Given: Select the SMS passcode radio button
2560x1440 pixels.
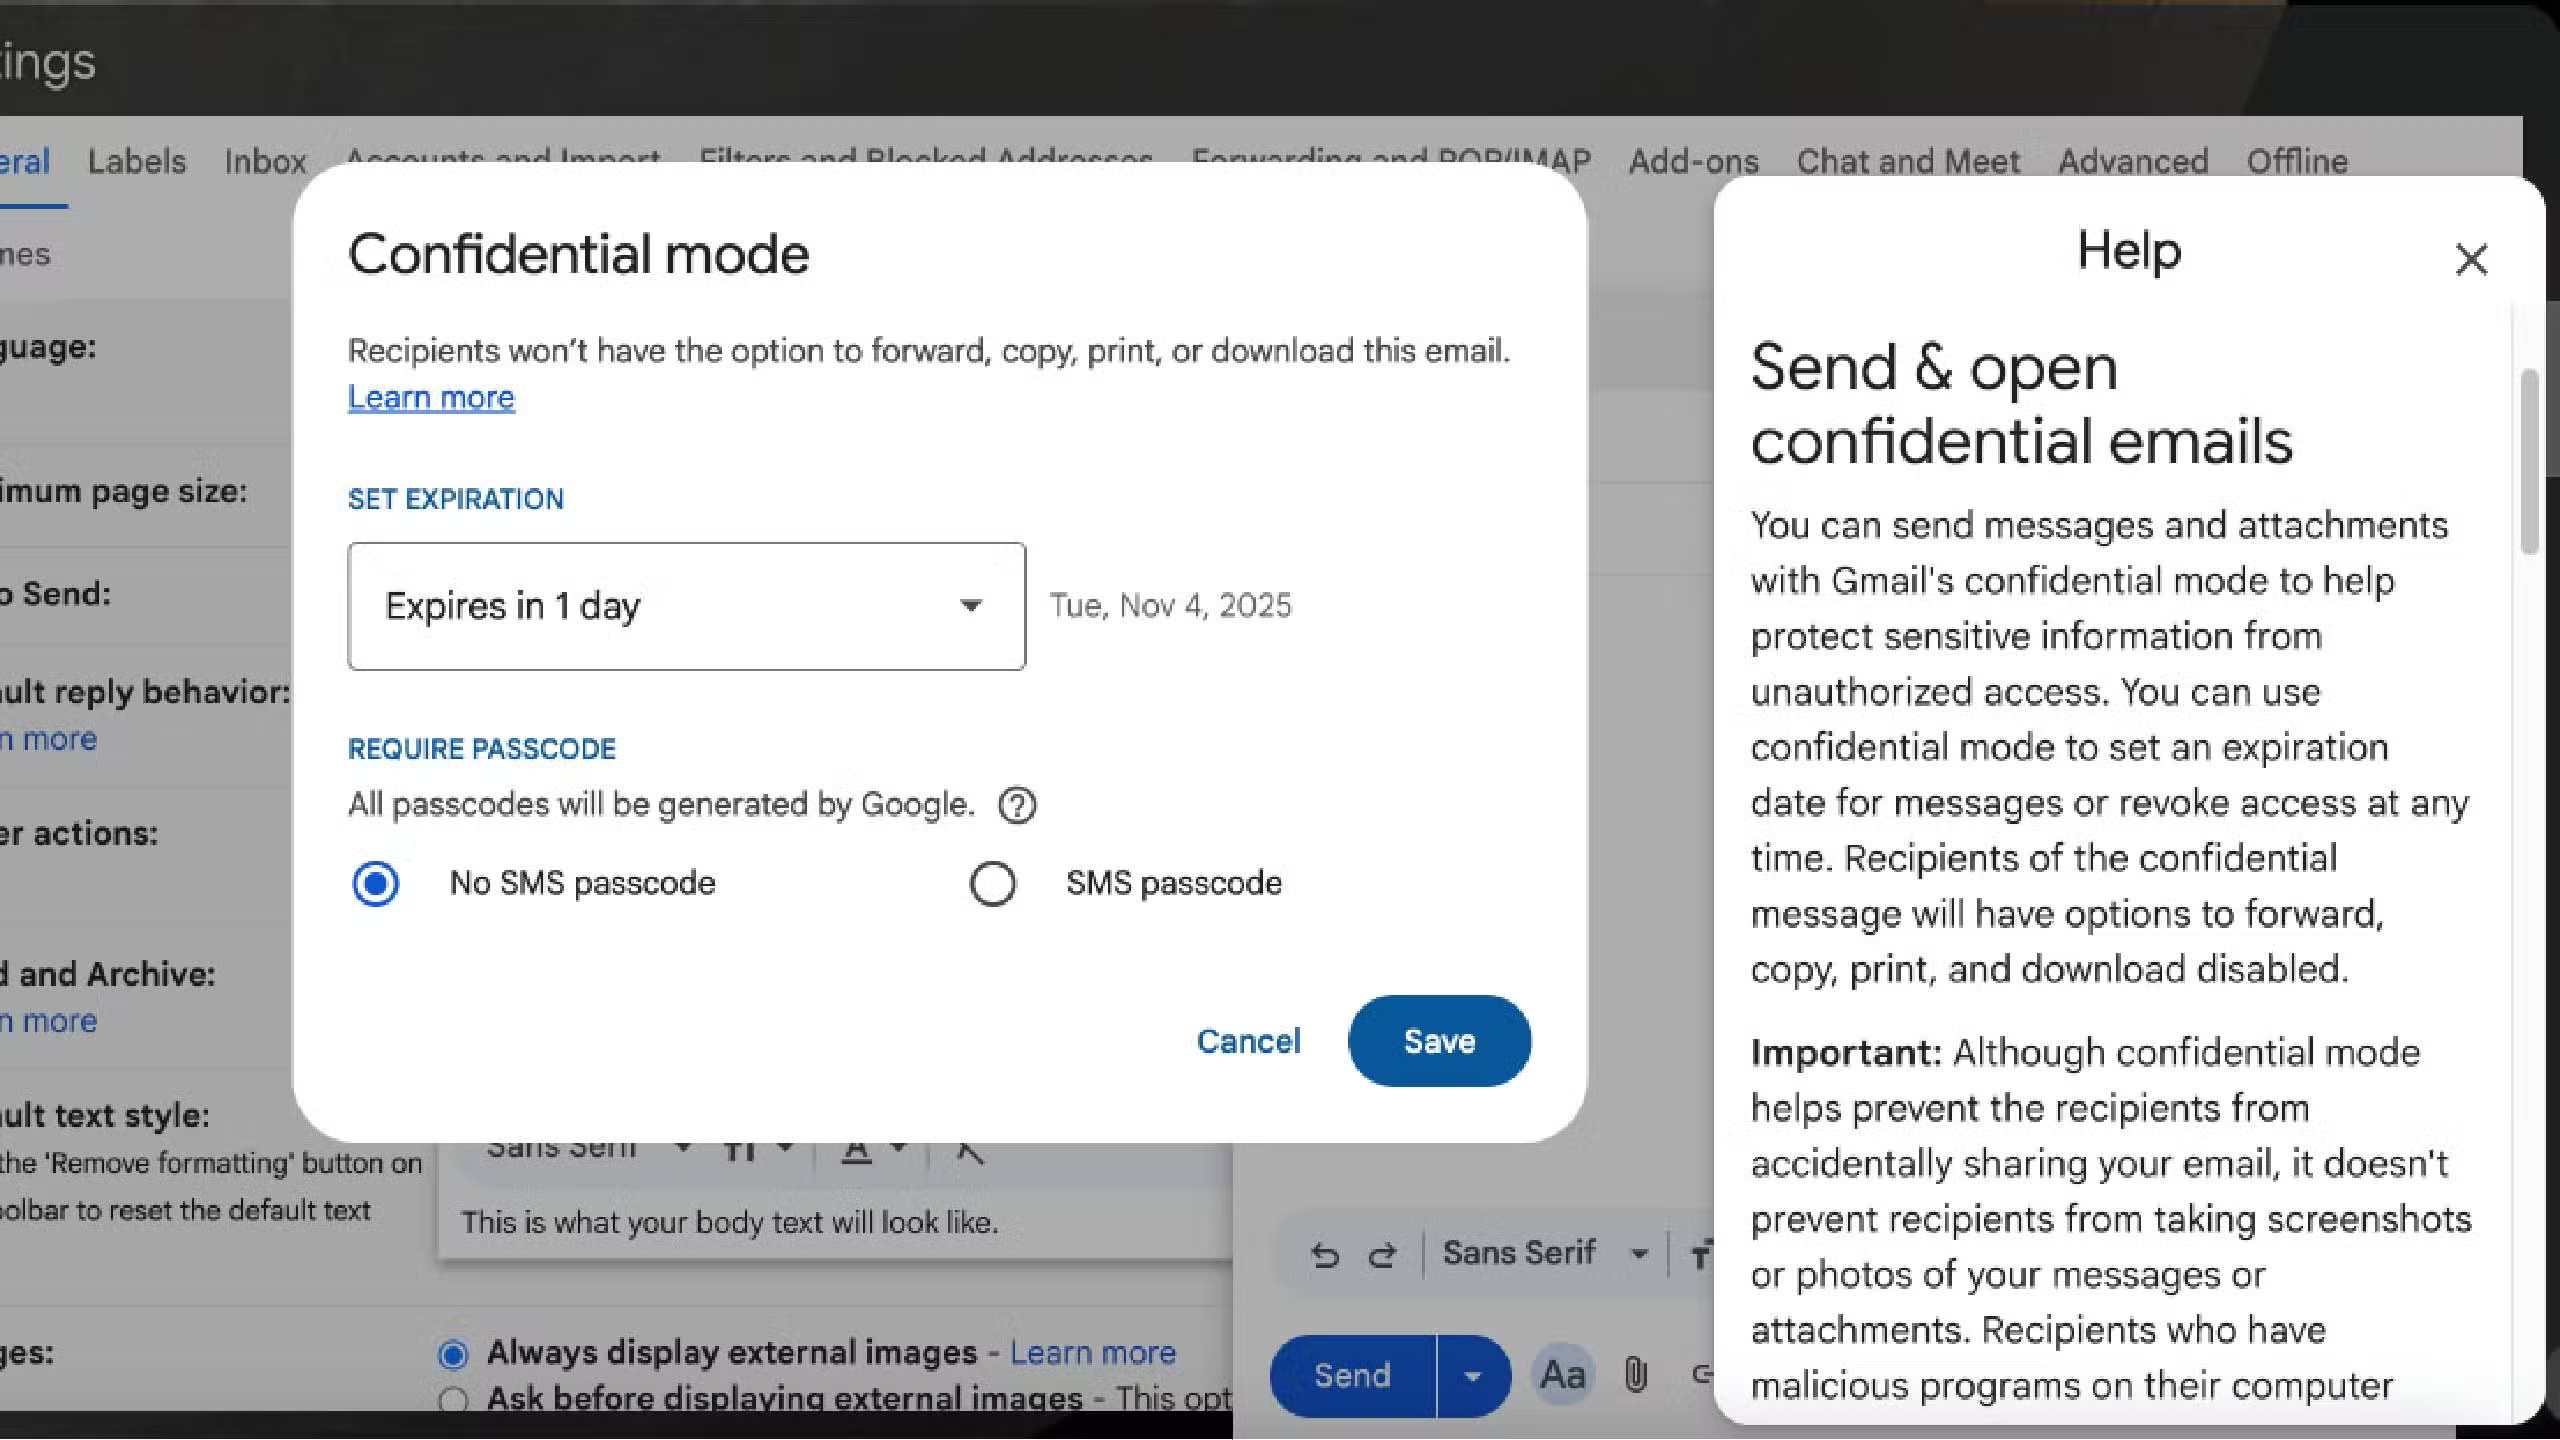Looking at the screenshot, I should [992, 884].
